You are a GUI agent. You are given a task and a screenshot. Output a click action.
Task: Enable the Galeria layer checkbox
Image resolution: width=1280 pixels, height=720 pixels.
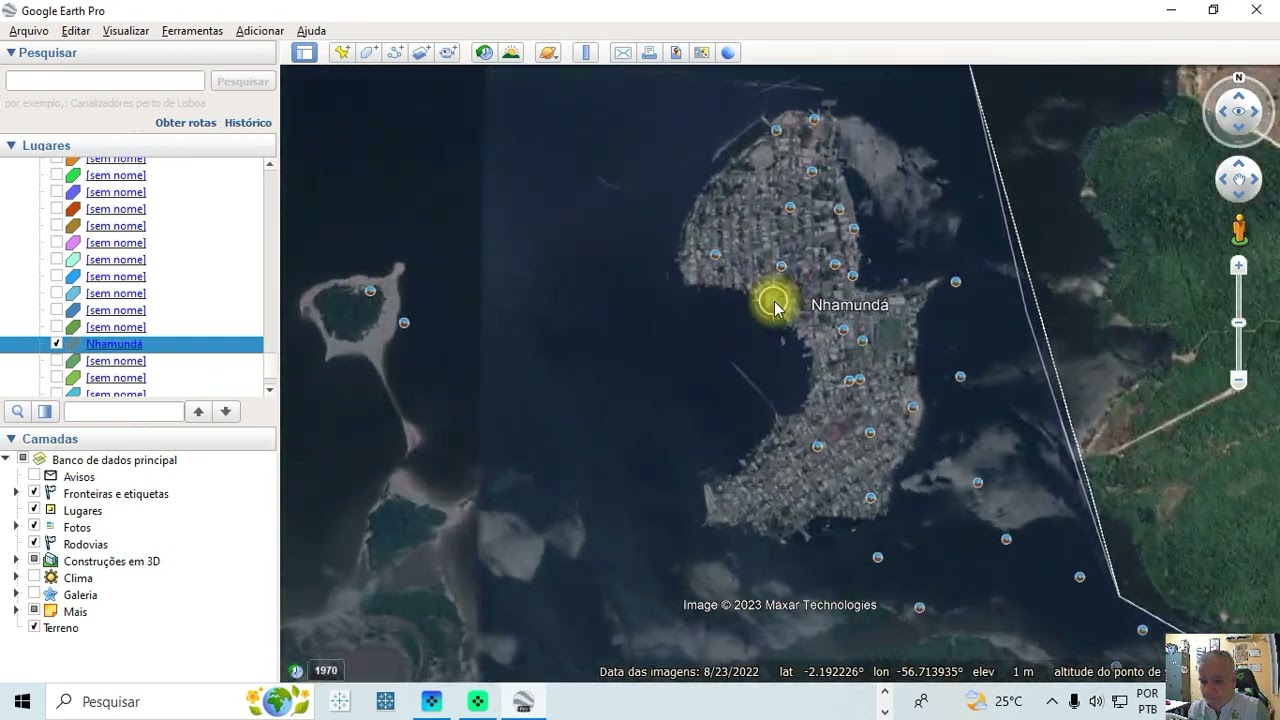(34, 594)
